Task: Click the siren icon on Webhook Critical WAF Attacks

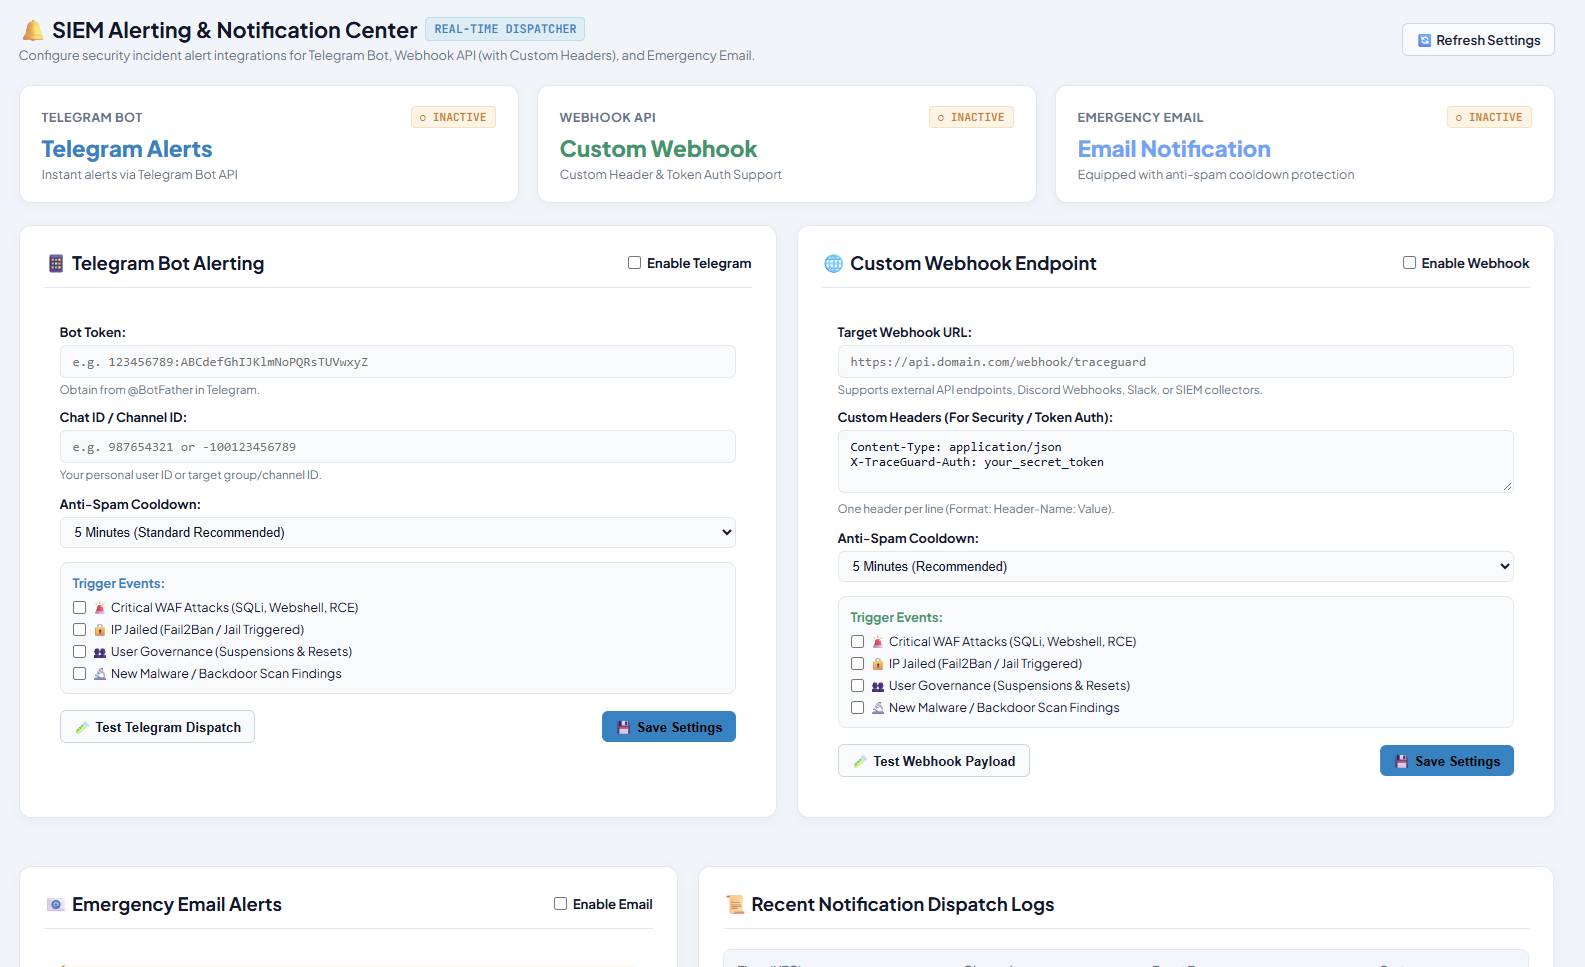Action: point(878,642)
